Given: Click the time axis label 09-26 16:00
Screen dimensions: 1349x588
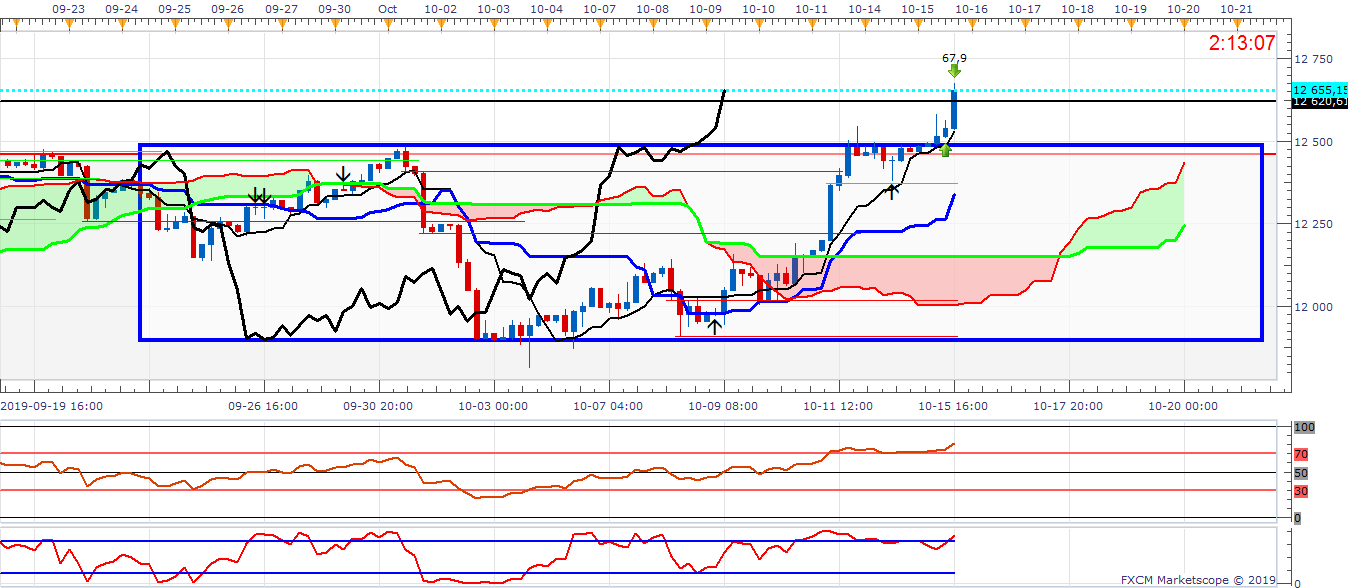Looking at the screenshot, I should tap(263, 406).
